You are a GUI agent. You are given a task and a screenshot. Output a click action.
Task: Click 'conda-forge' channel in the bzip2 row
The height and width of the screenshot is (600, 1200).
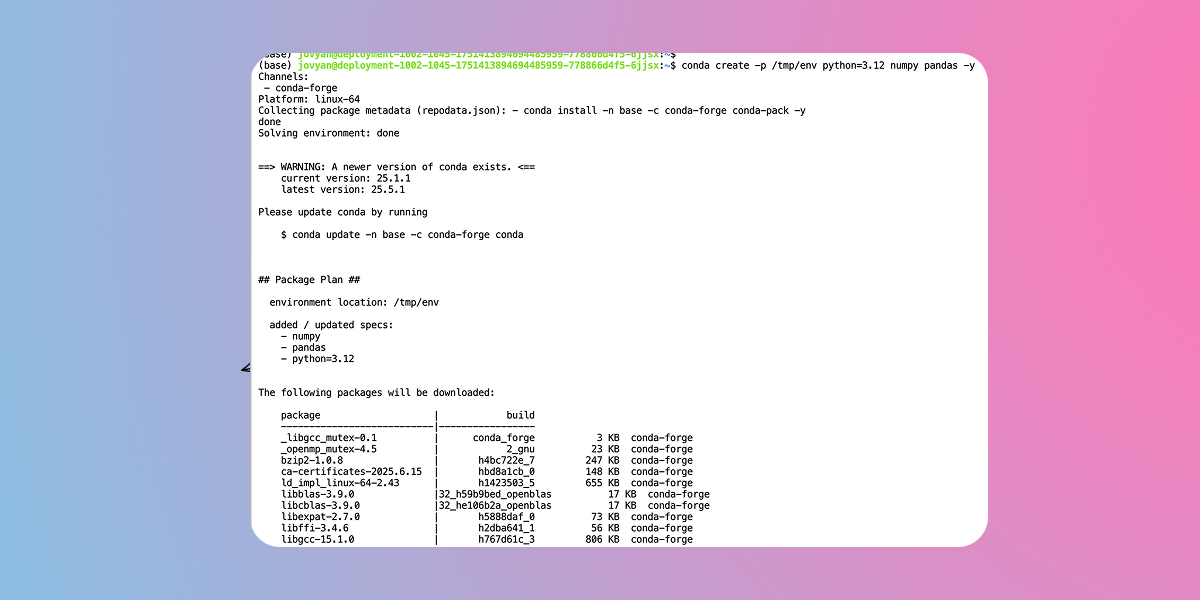tap(662, 460)
